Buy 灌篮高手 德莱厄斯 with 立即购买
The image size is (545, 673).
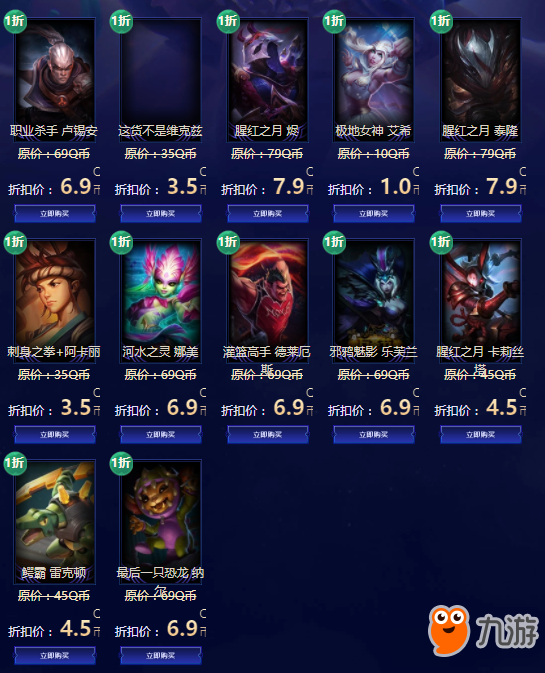267,434
